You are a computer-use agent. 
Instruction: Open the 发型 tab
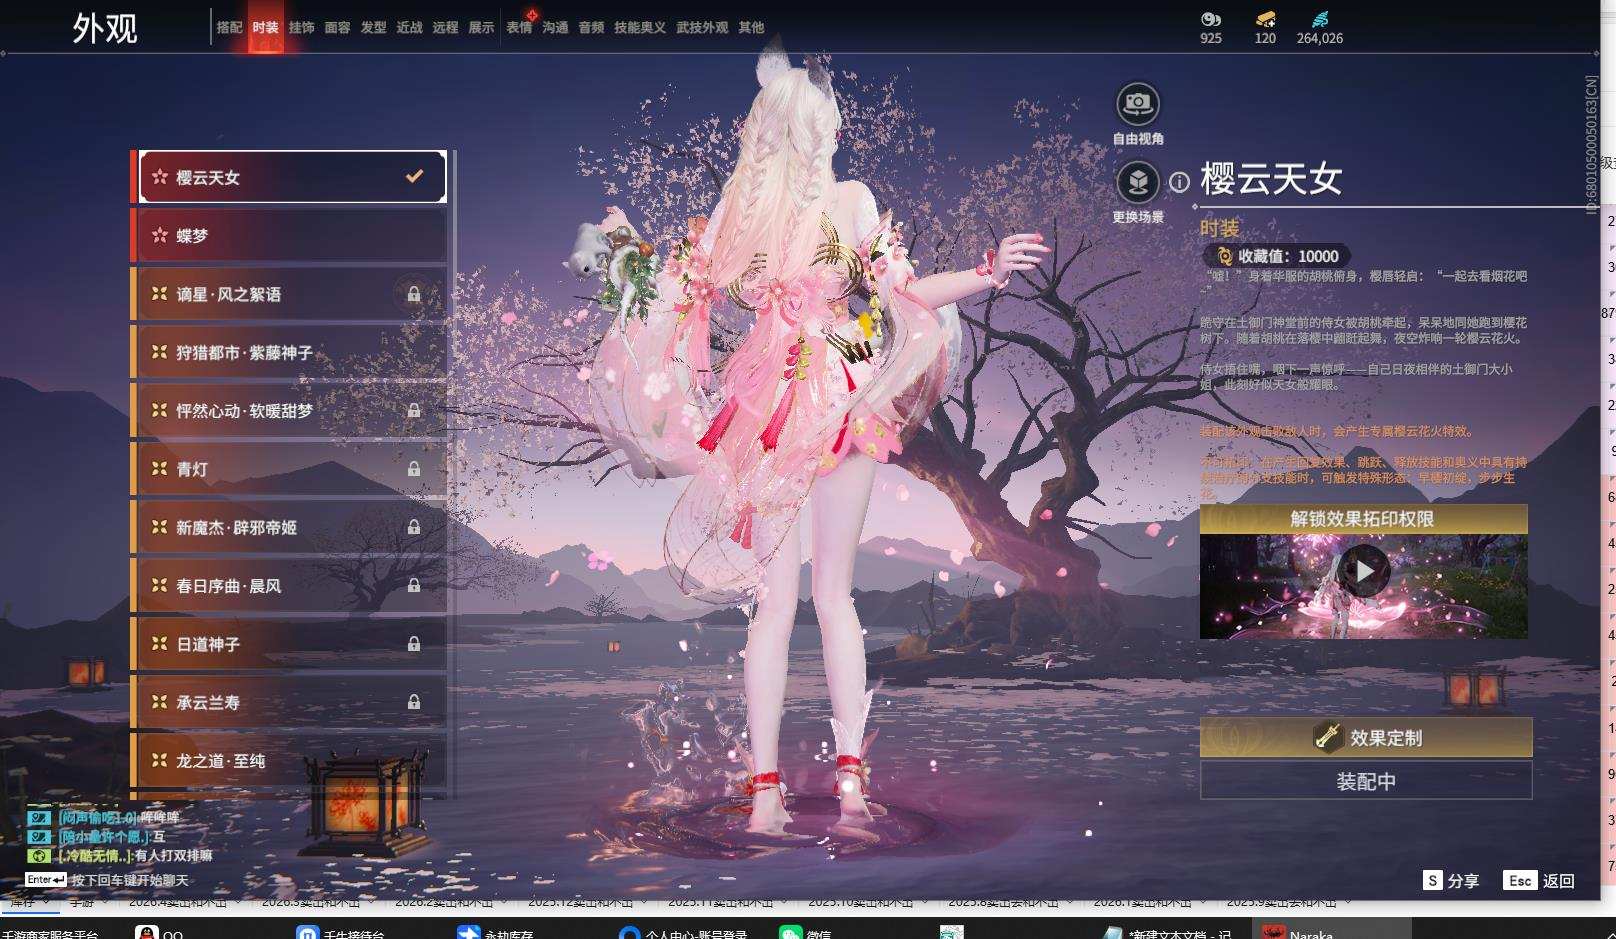point(374,28)
